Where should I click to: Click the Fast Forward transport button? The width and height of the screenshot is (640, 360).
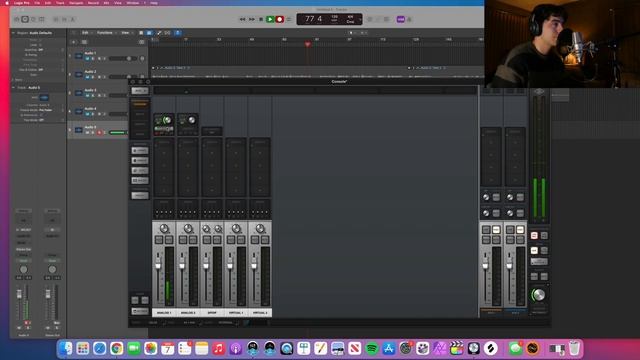pyautogui.click(x=252, y=19)
